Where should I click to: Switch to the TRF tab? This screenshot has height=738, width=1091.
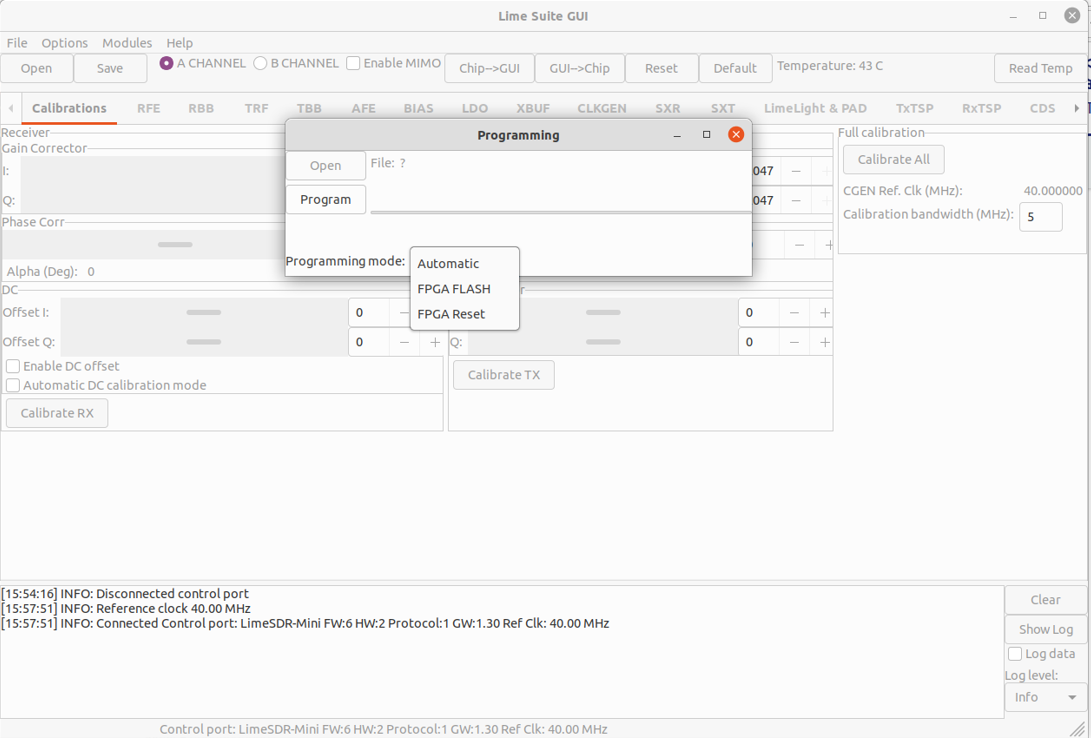click(256, 109)
